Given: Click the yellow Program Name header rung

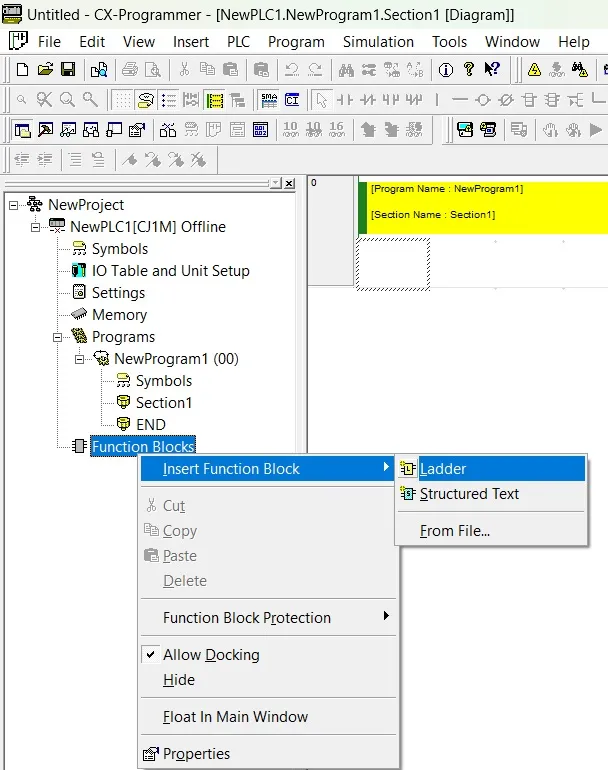Looking at the screenshot, I should pos(483,208).
